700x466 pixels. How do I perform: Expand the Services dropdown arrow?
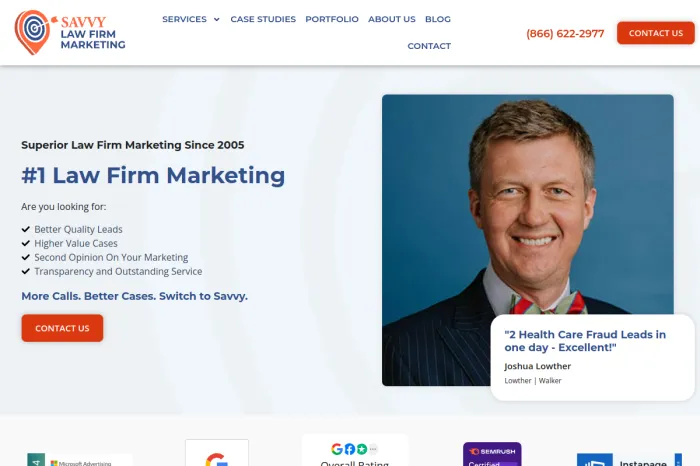[x=217, y=20]
